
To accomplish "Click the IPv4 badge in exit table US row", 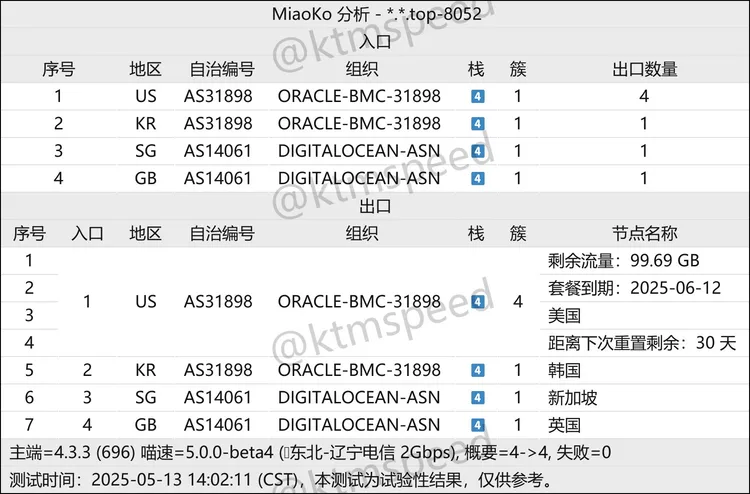I will [x=477, y=301].
